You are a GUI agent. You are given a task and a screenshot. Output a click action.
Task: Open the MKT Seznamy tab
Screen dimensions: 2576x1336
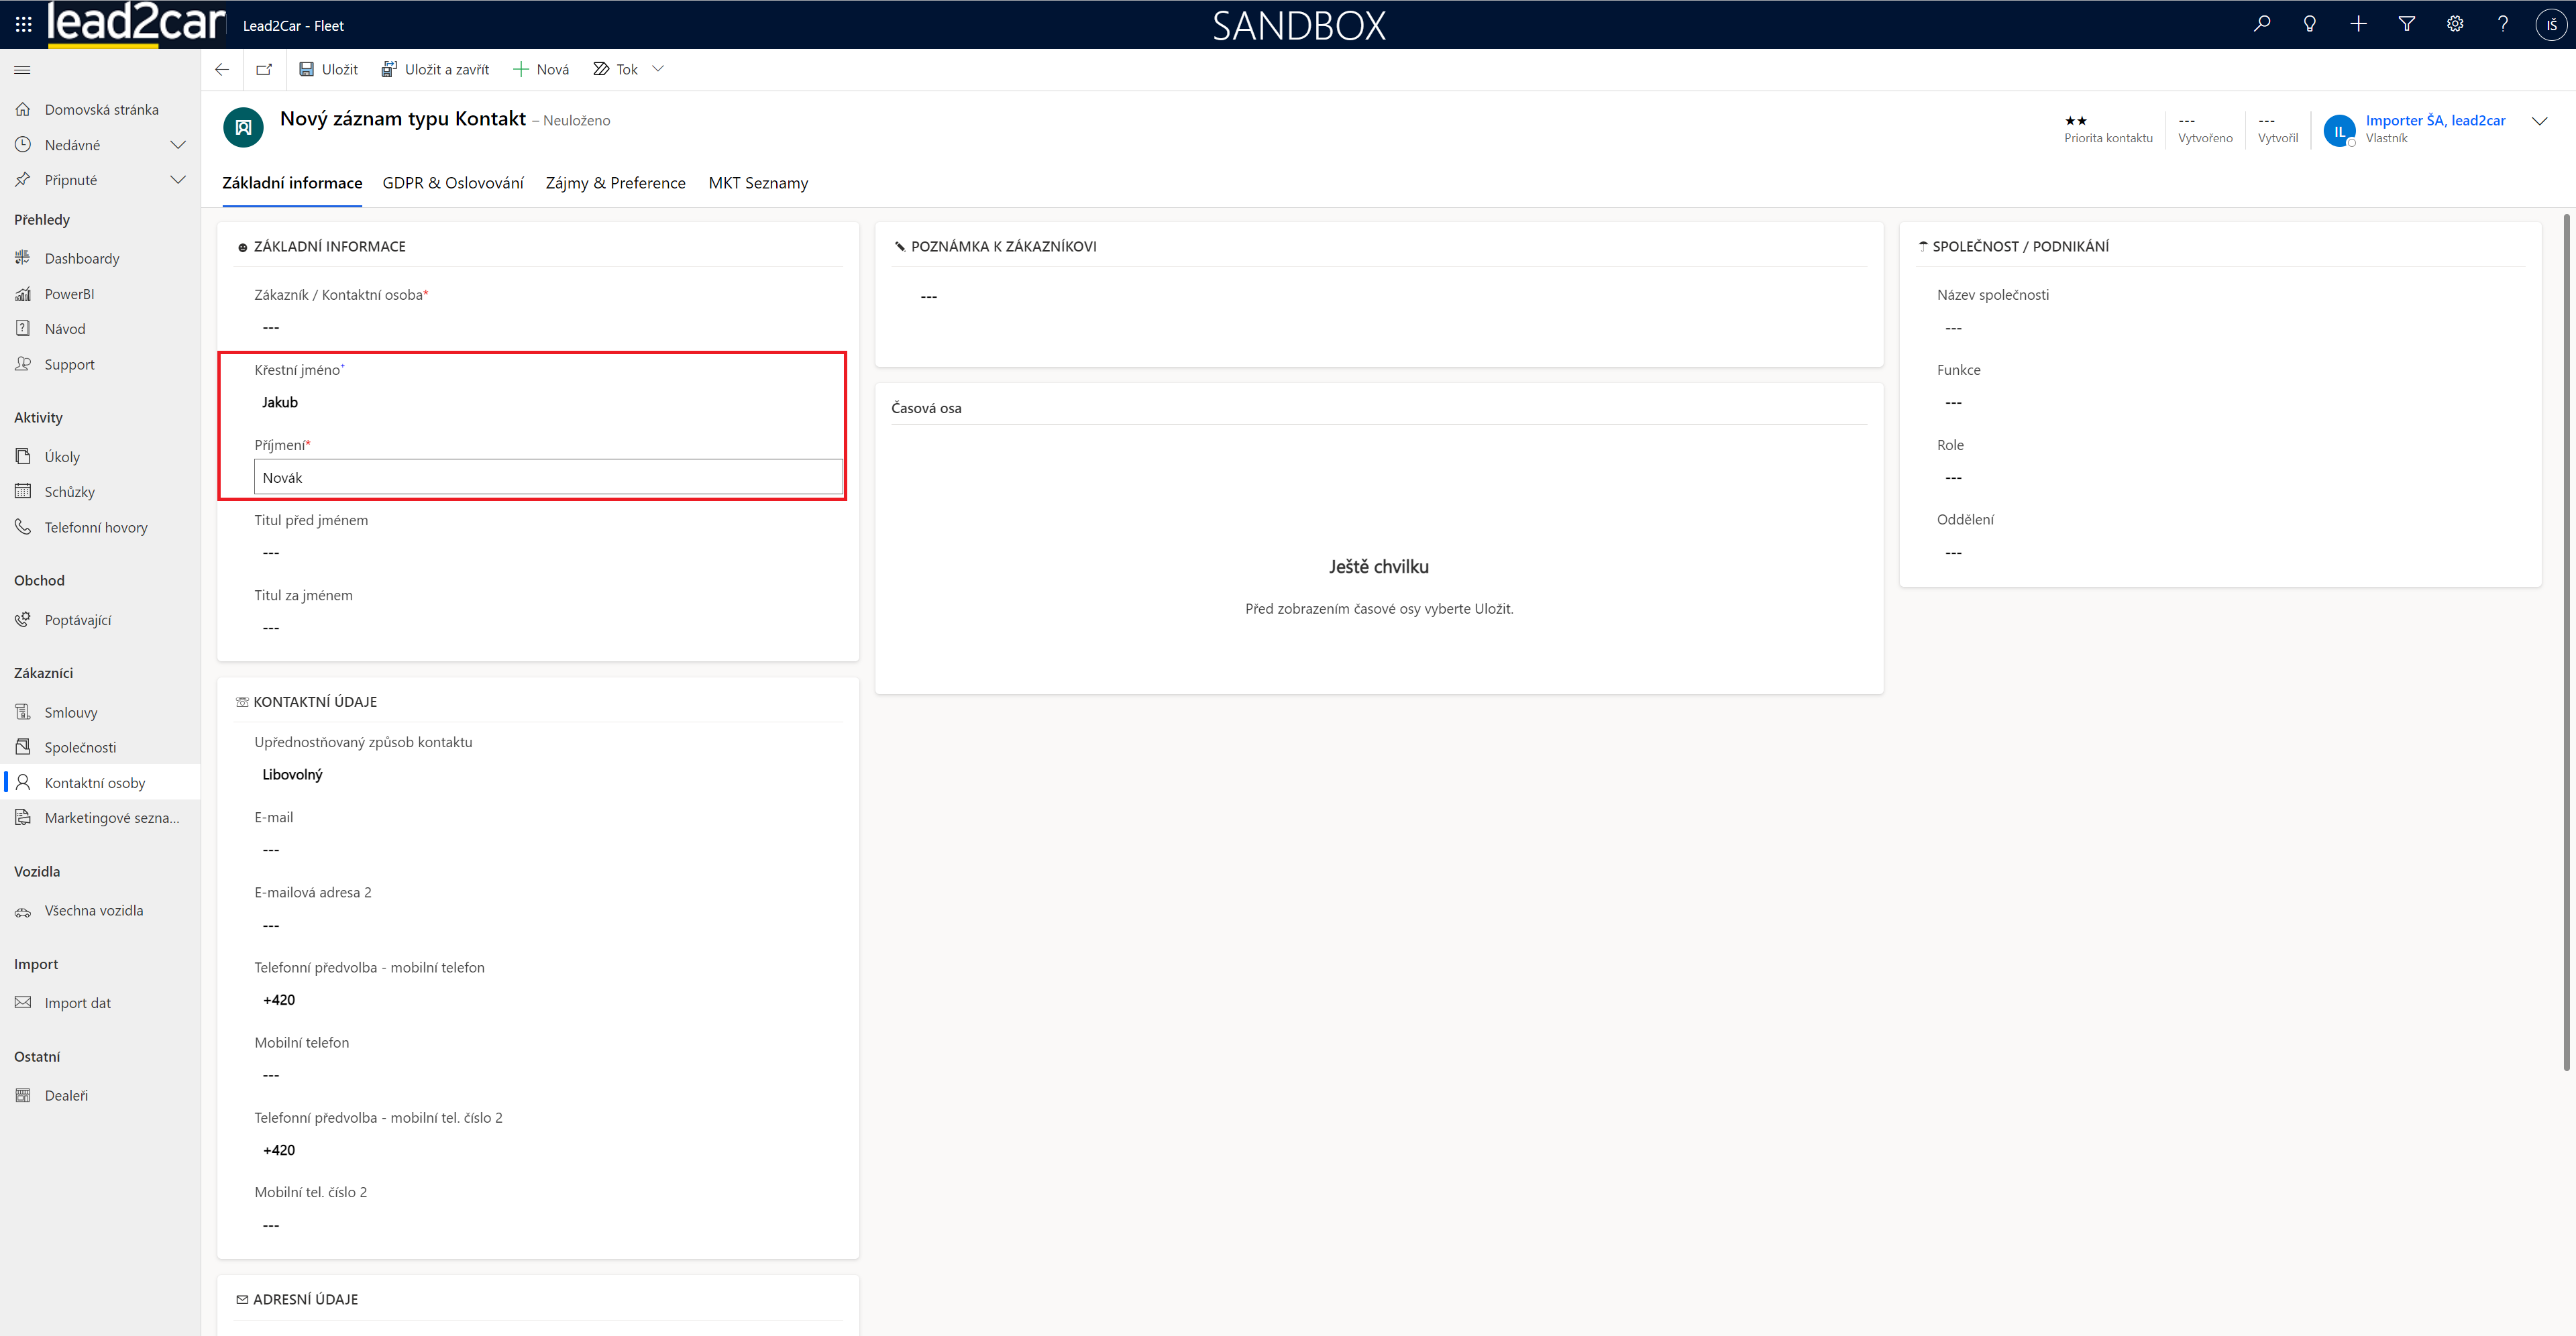tap(758, 183)
